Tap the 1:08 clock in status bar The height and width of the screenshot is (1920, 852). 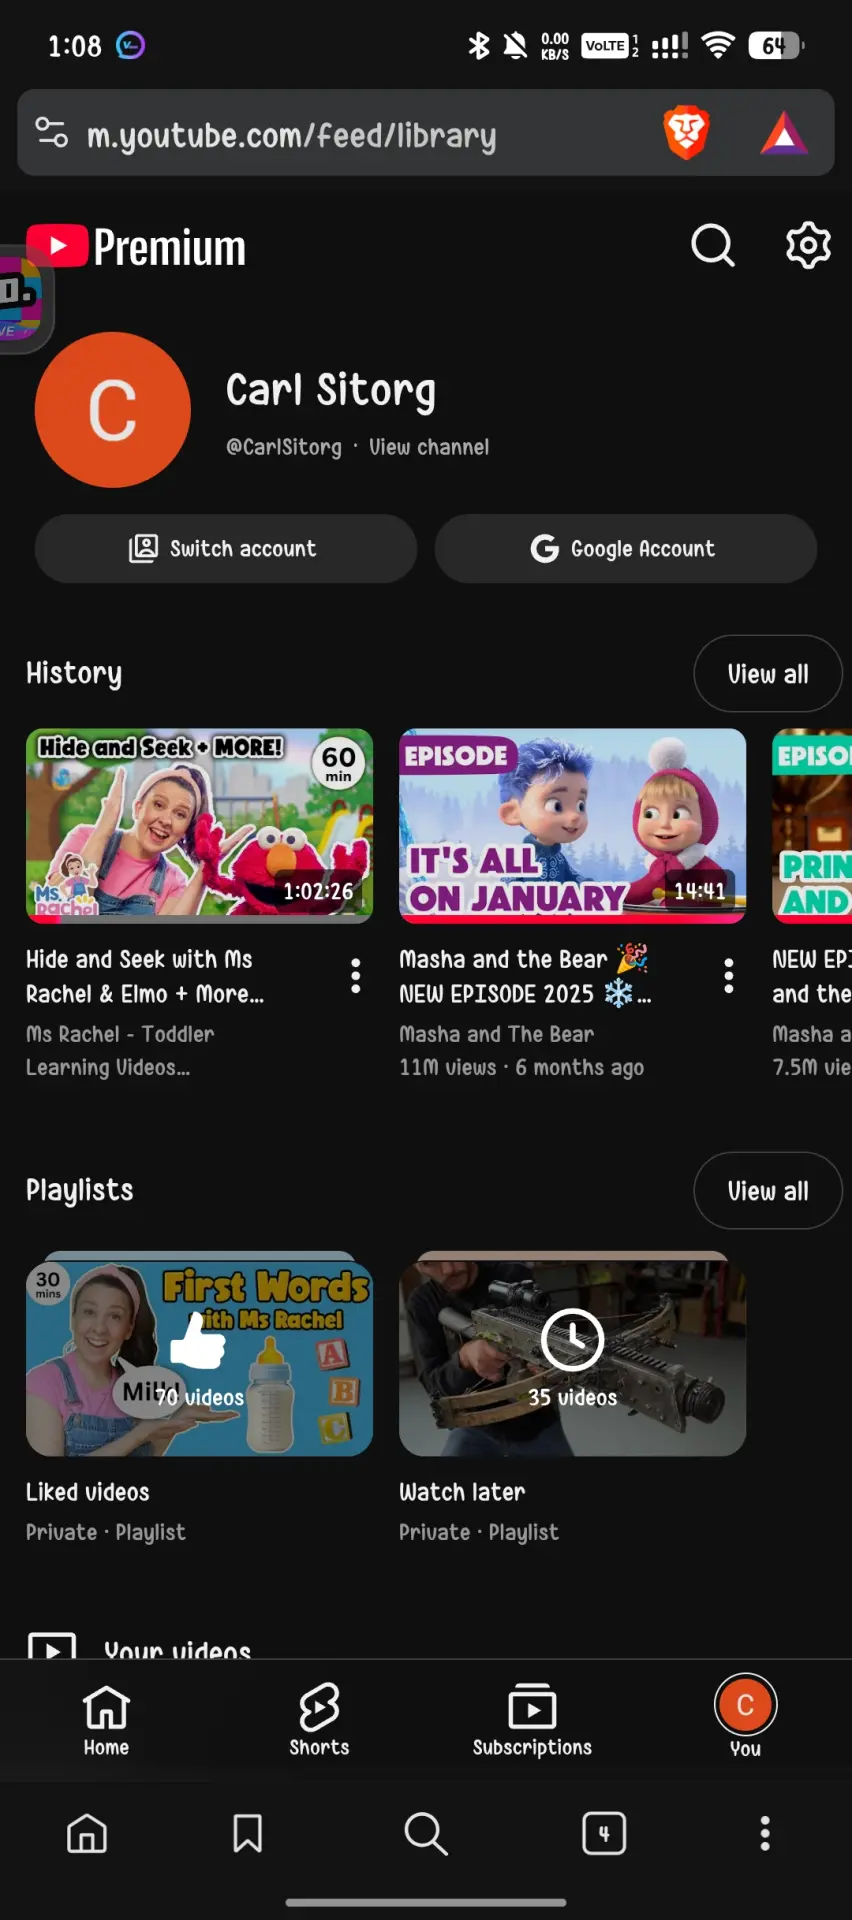coord(75,46)
